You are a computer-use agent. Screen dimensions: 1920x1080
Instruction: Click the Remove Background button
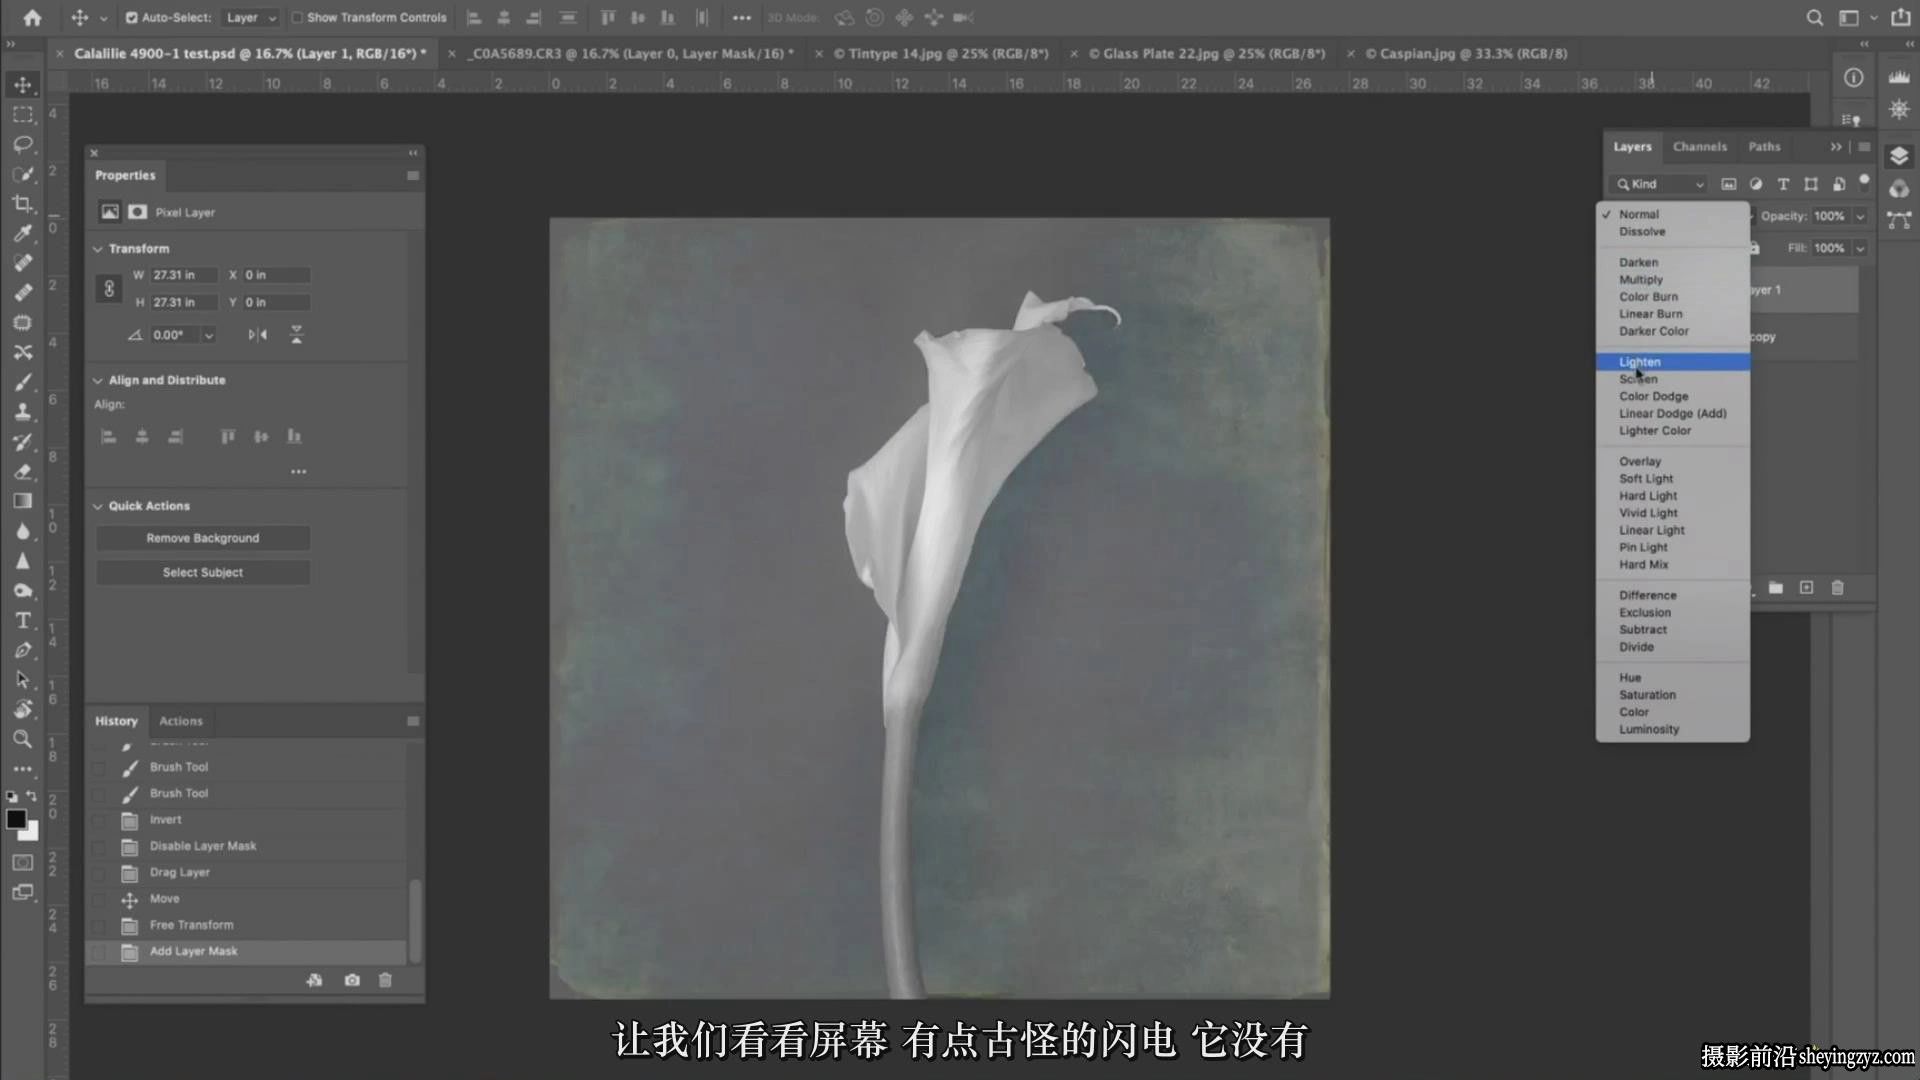click(x=203, y=538)
